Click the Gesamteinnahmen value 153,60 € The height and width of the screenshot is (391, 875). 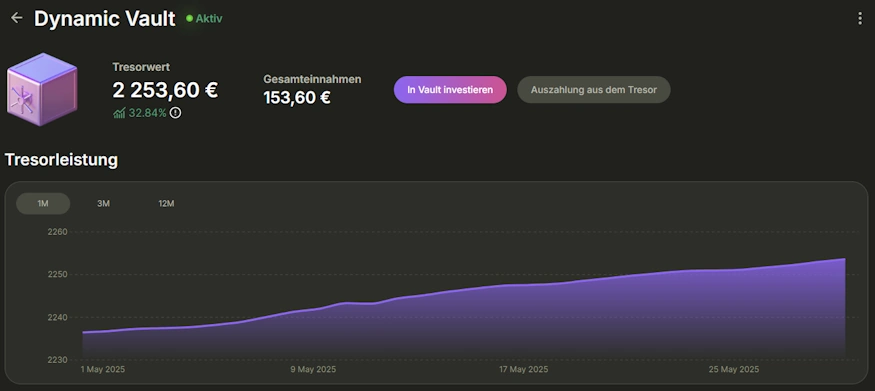point(297,98)
